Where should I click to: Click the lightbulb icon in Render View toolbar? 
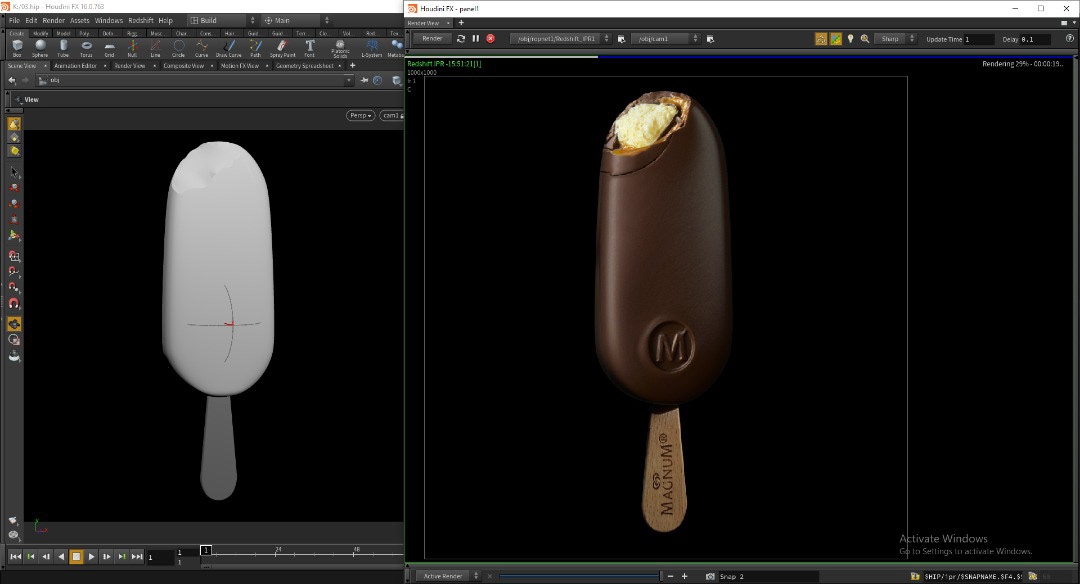pyautogui.click(x=850, y=39)
